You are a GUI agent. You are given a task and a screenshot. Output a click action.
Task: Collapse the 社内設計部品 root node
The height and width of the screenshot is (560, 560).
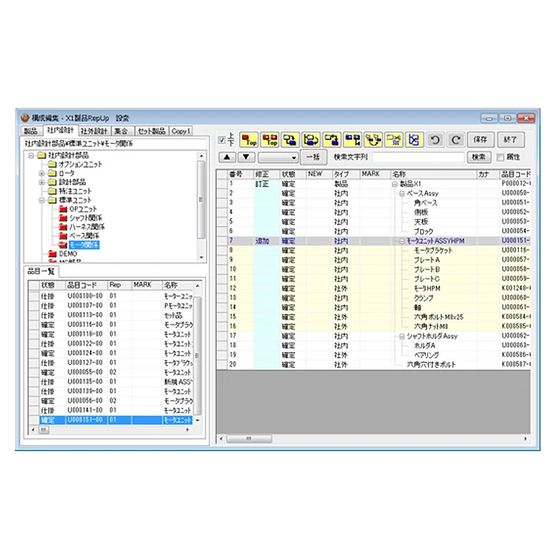31,155
